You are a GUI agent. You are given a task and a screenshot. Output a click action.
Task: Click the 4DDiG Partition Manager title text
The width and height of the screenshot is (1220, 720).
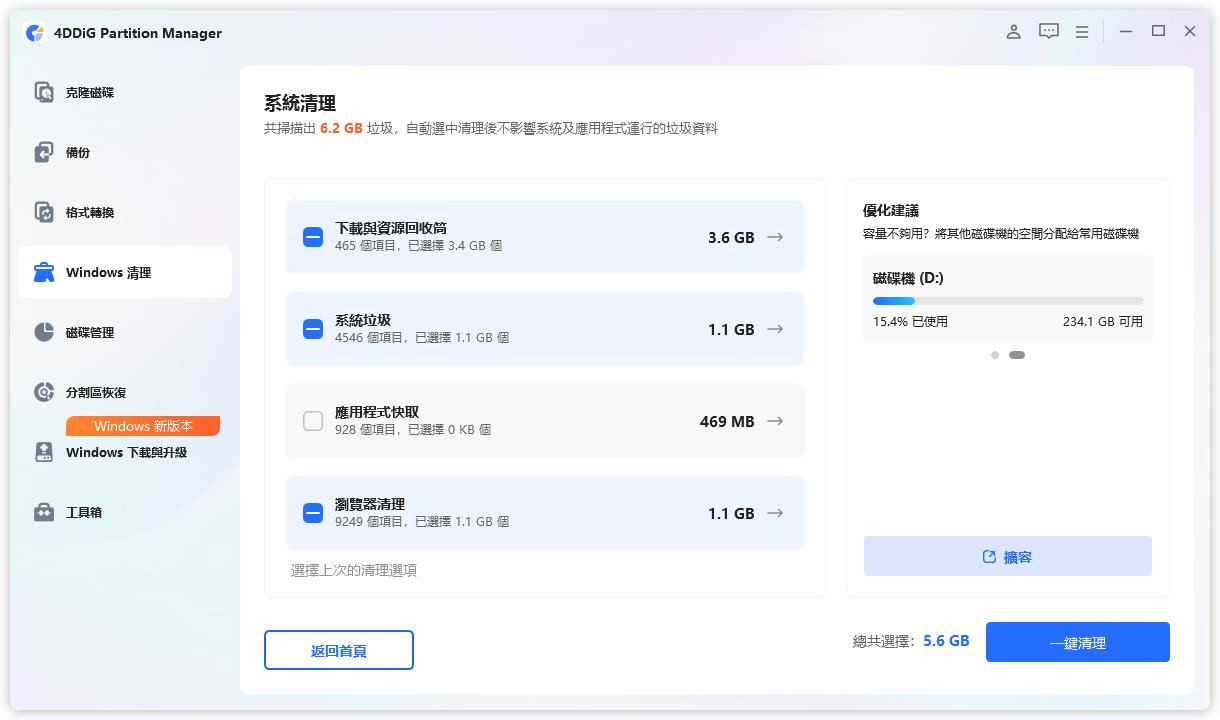[x=138, y=33]
